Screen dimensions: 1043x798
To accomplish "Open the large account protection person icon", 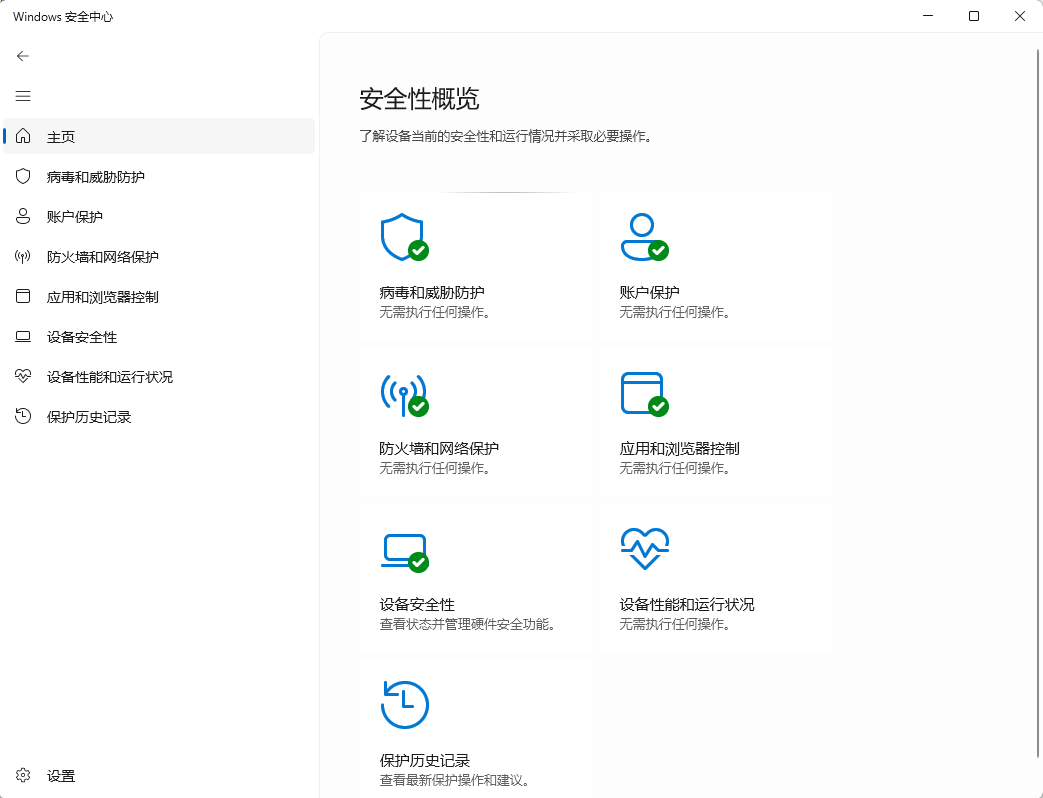I will point(644,237).
